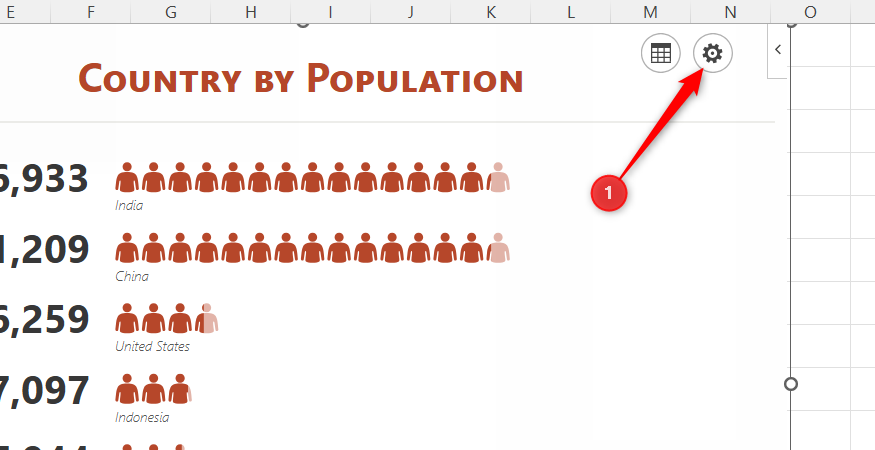
Task: Select column header H
Action: pyautogui.click(x=251, y=12)
